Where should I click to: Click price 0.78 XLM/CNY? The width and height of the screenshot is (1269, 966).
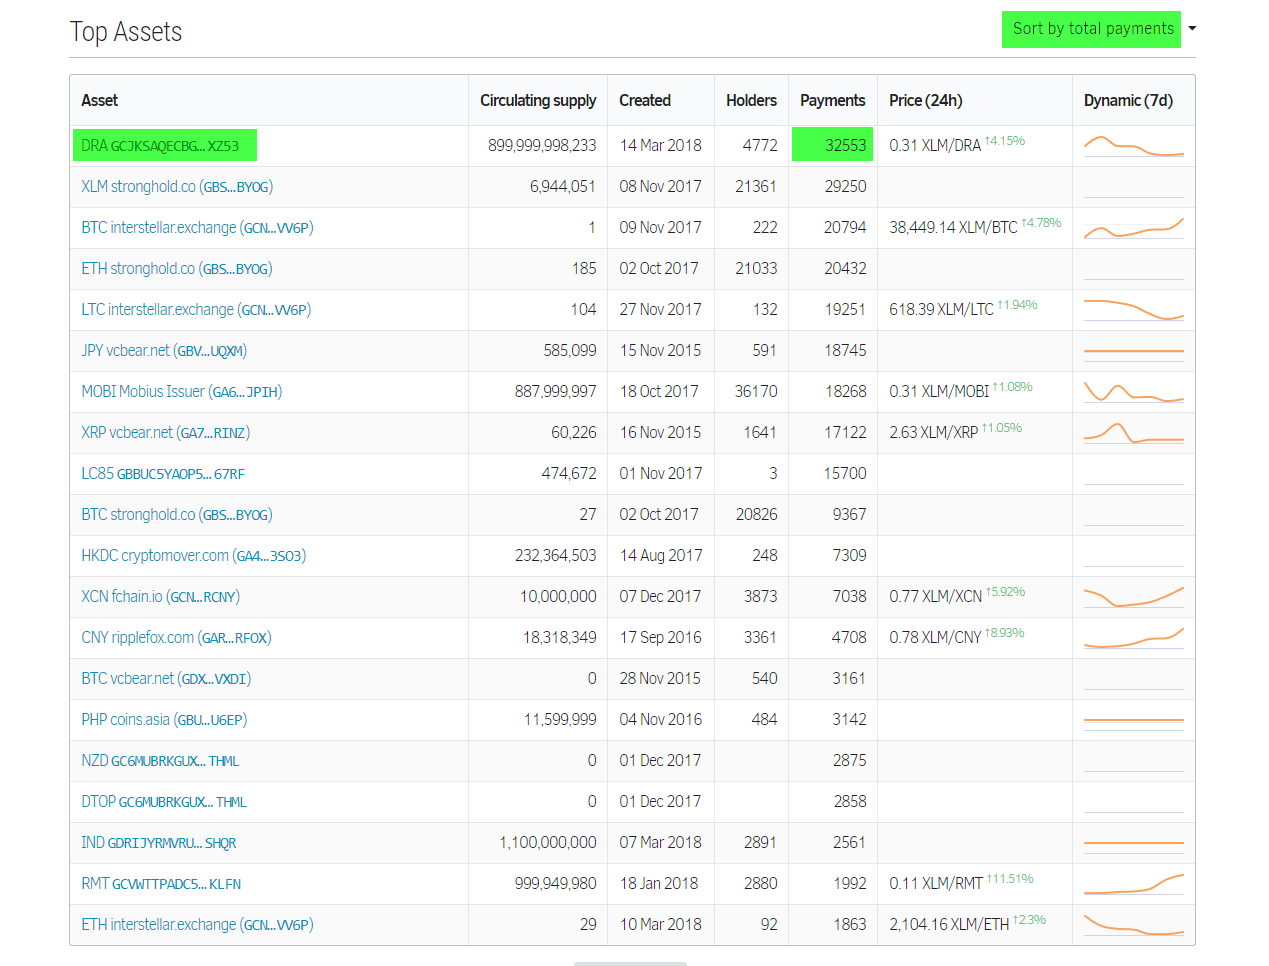pyautogui.click(x=935, y=638)
